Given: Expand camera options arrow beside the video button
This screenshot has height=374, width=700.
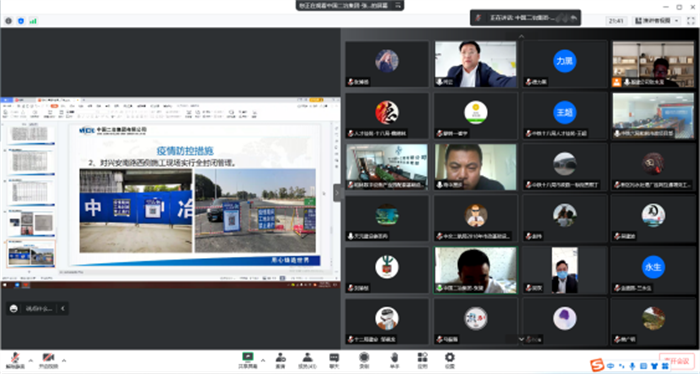Looking at the screenshot, I should 64,360.
